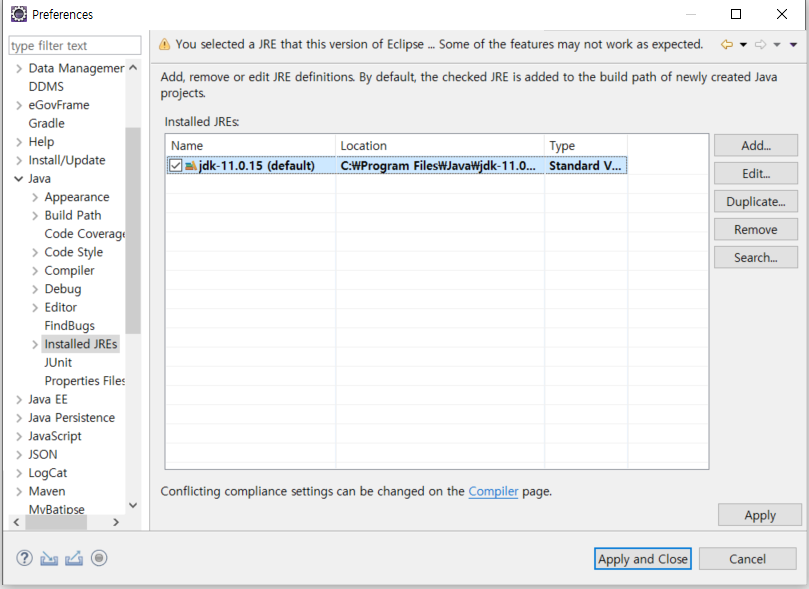
Task: Expand the Build Path node
Action: [35, 216]
